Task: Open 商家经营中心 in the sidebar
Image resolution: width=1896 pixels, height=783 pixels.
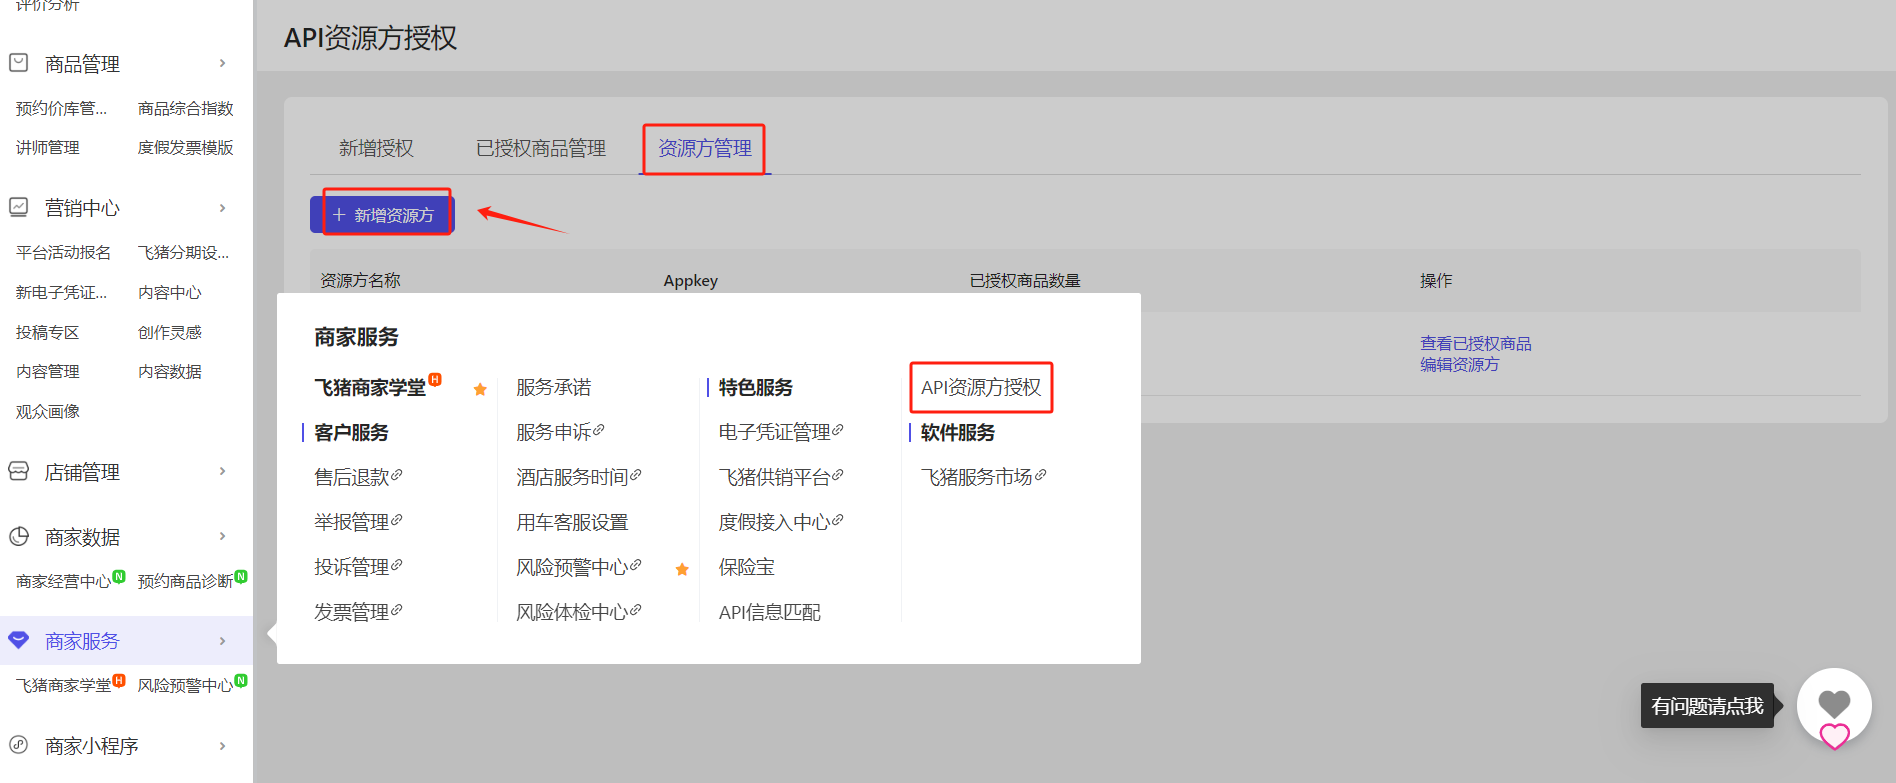Action: pyautogui.click(x=64, y=581)
